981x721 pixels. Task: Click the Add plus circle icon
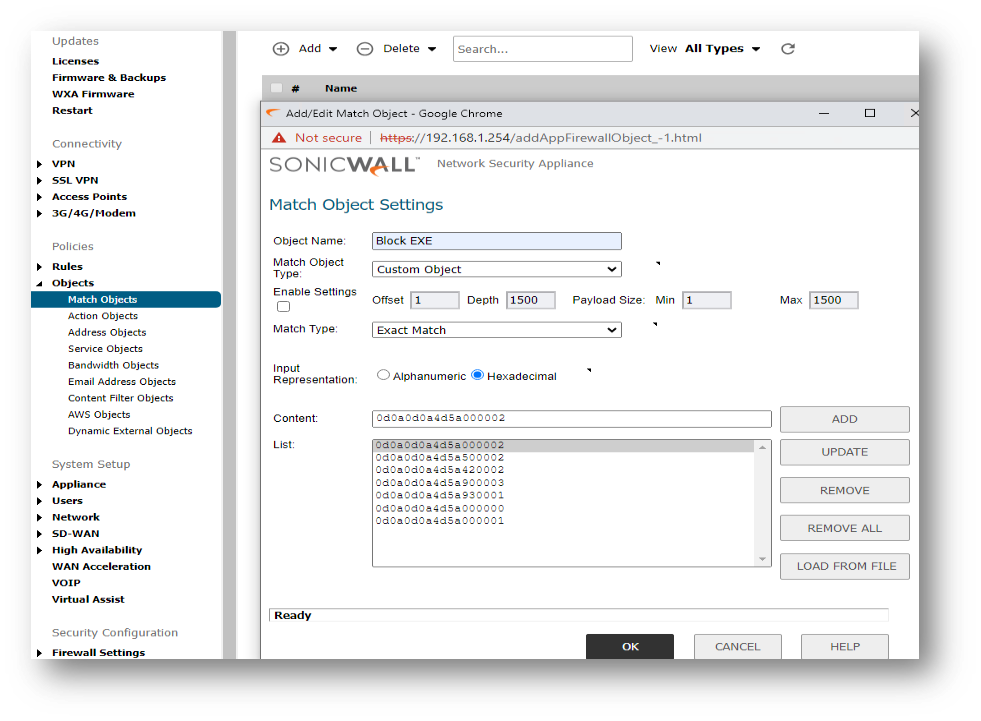pyautogui.click(x=281, y=49)
